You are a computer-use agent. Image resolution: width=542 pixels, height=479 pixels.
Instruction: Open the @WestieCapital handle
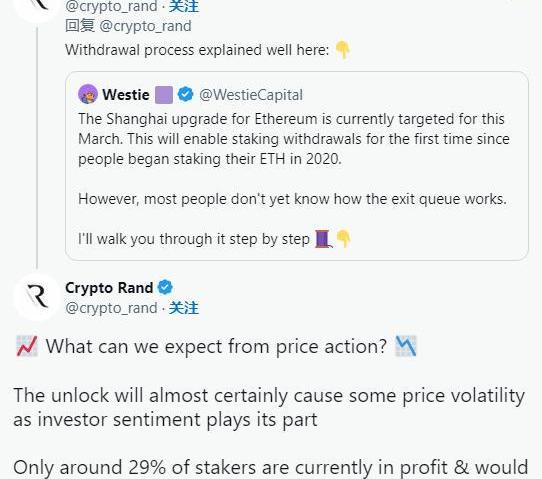coord(251,95)
